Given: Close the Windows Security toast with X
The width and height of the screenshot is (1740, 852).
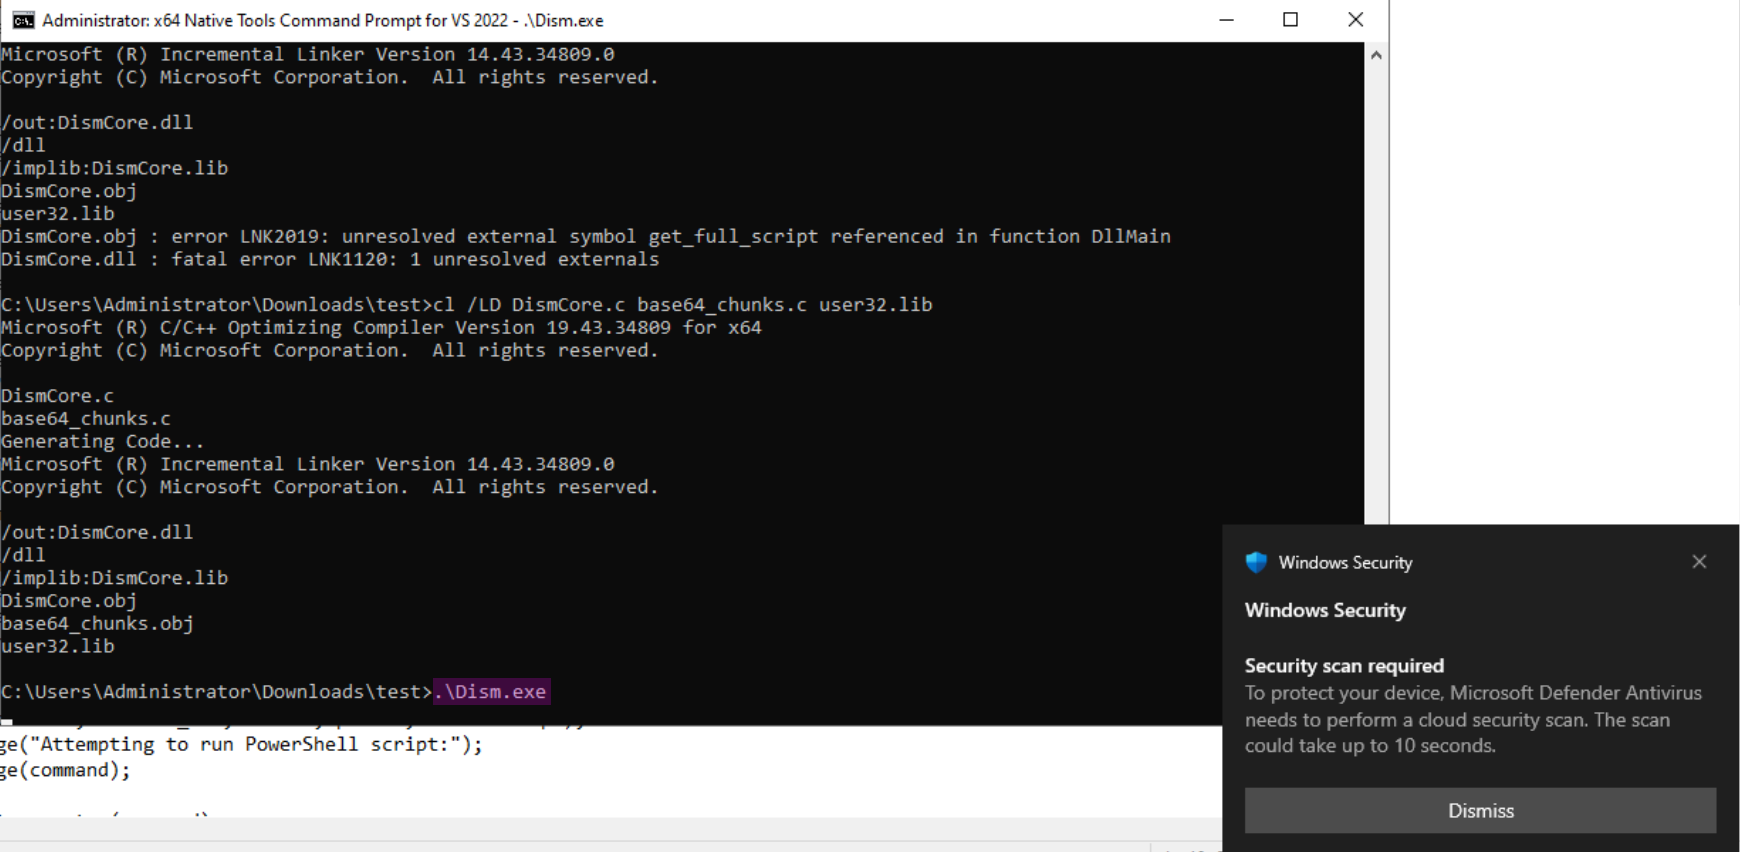Looking at the screenshot, I should 1699,562.
